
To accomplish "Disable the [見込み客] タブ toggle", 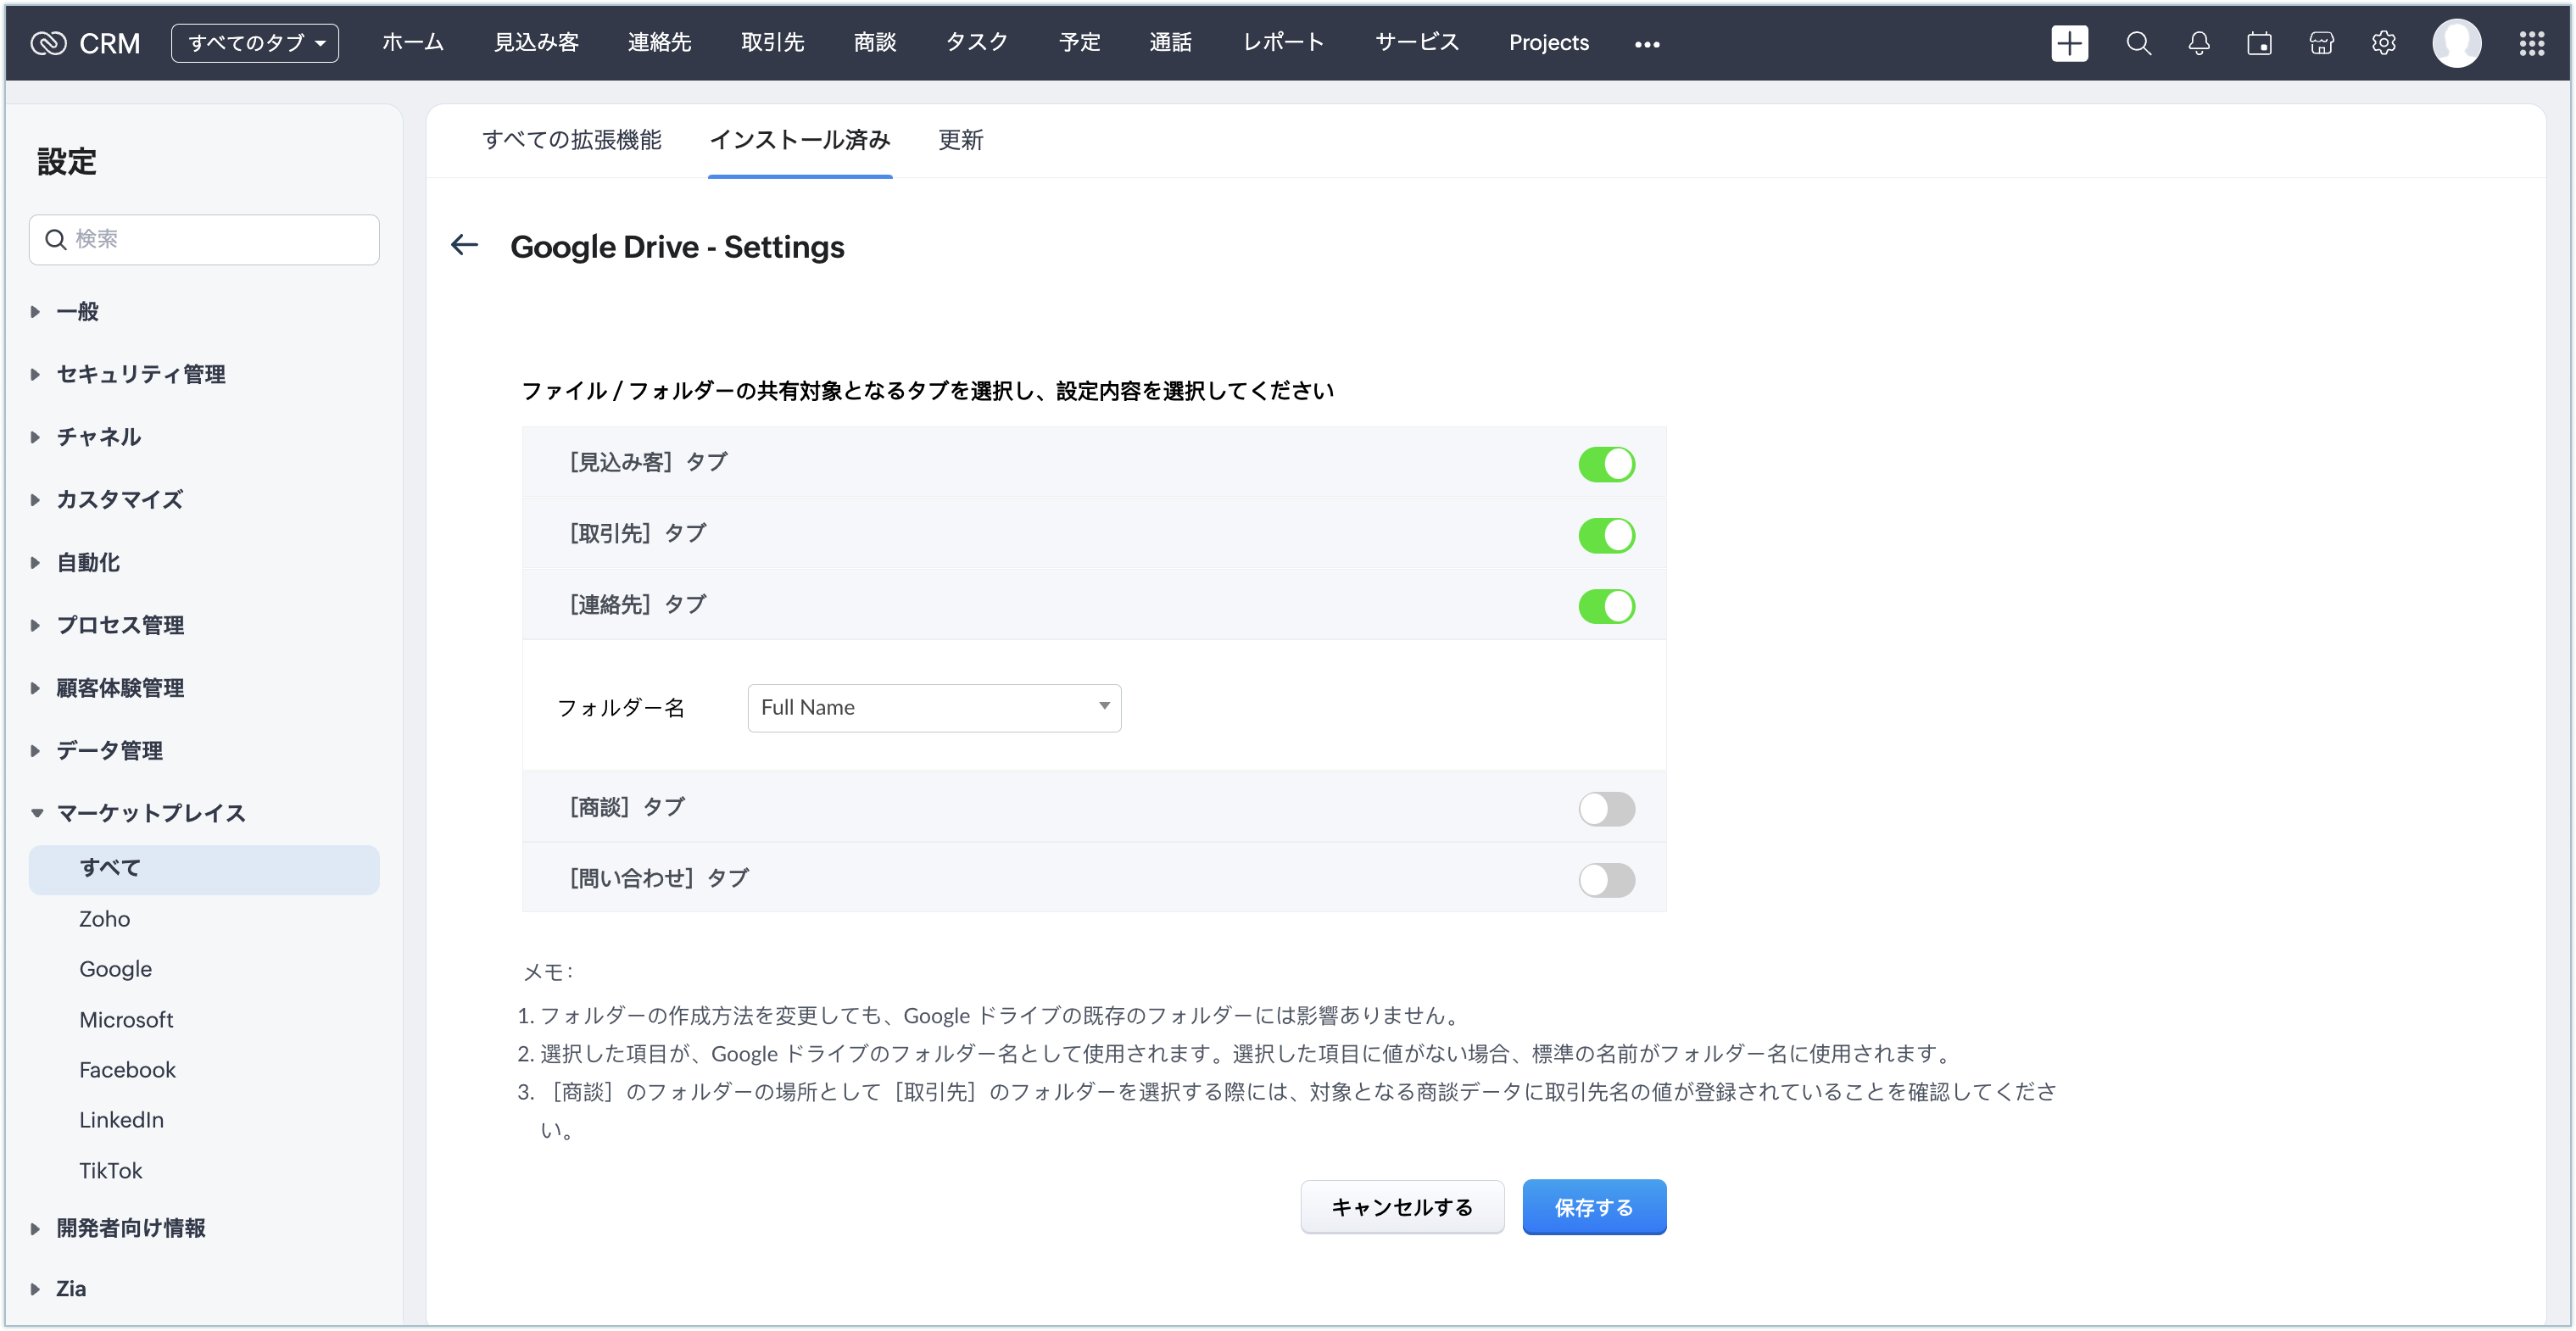I will 1606,464.
